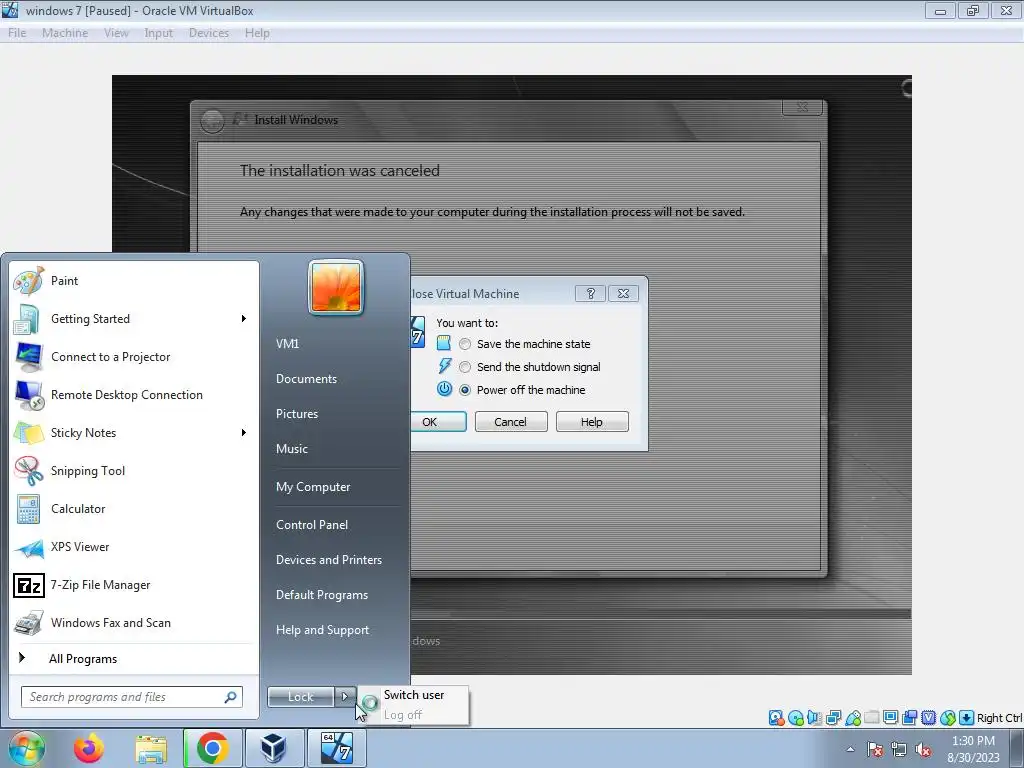Click the hard disk activity status icon
This screenshot has width=1024, height=768.
pyautogui.click(x=776, y=718)
